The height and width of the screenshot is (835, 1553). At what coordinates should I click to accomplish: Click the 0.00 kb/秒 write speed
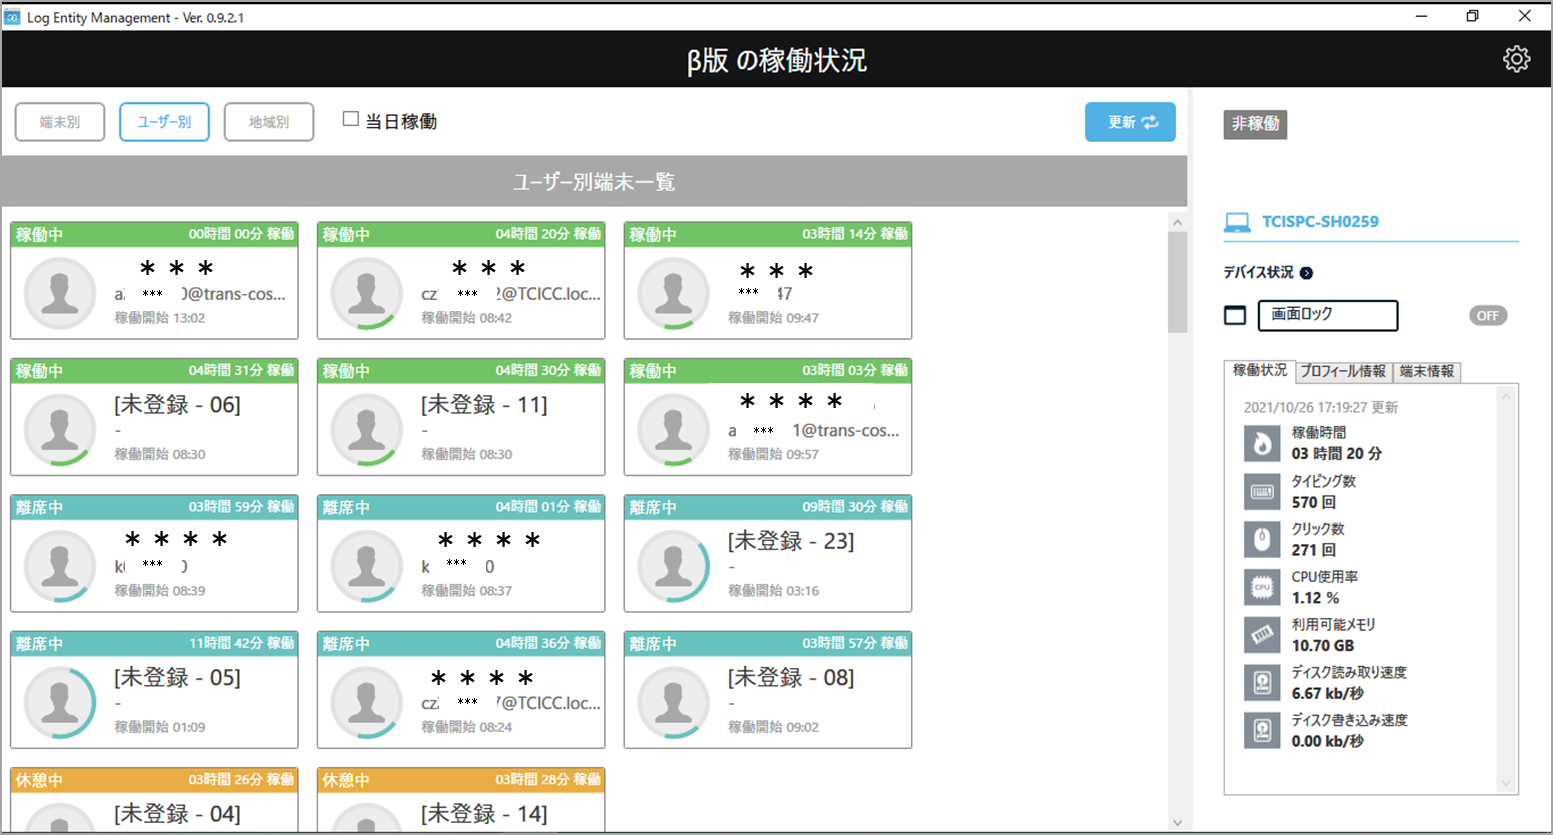click(x=1328, y=742)
